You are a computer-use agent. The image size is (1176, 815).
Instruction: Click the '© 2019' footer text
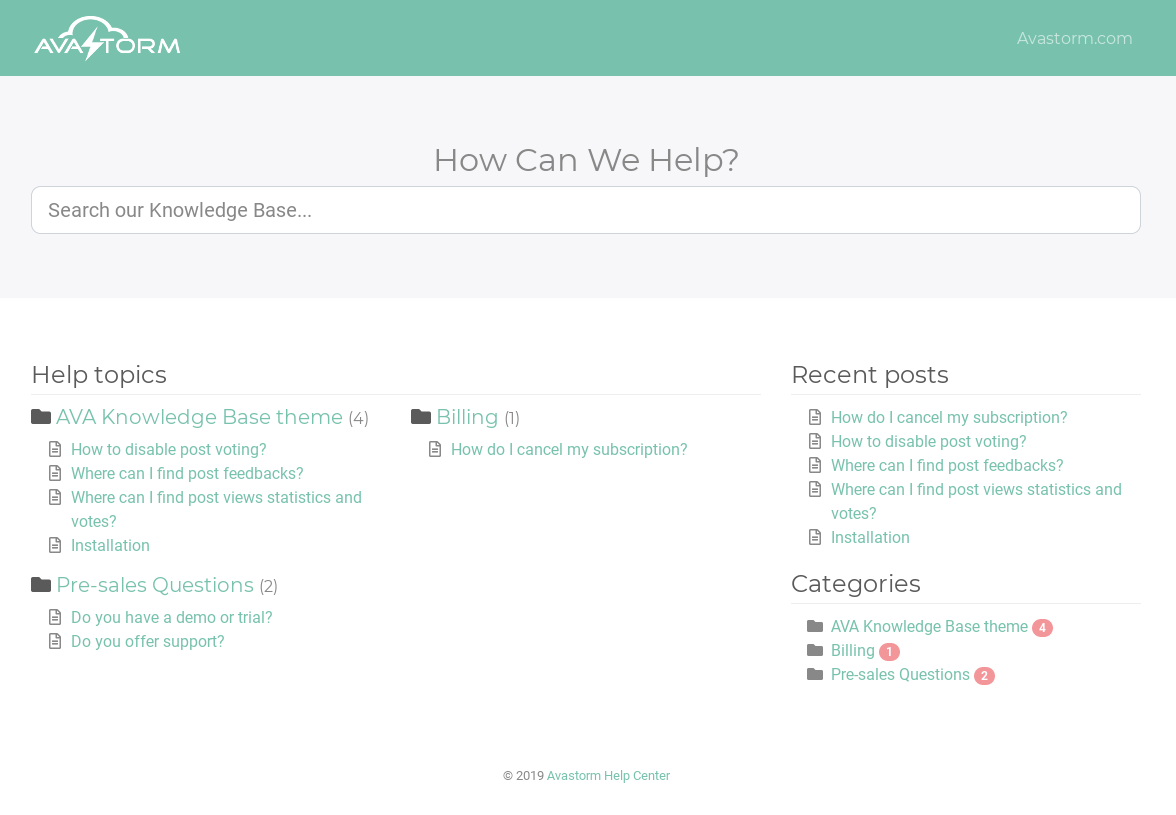click(524, 775)
